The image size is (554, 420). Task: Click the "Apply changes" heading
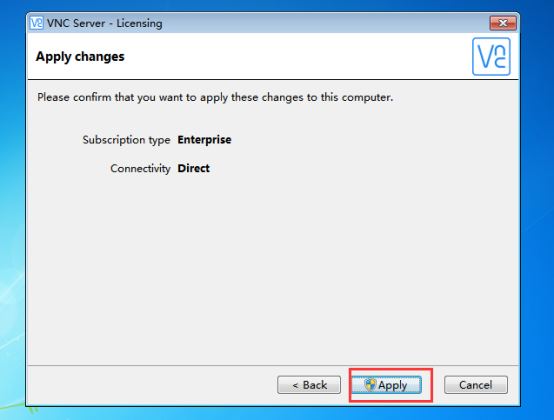(80, 57)
